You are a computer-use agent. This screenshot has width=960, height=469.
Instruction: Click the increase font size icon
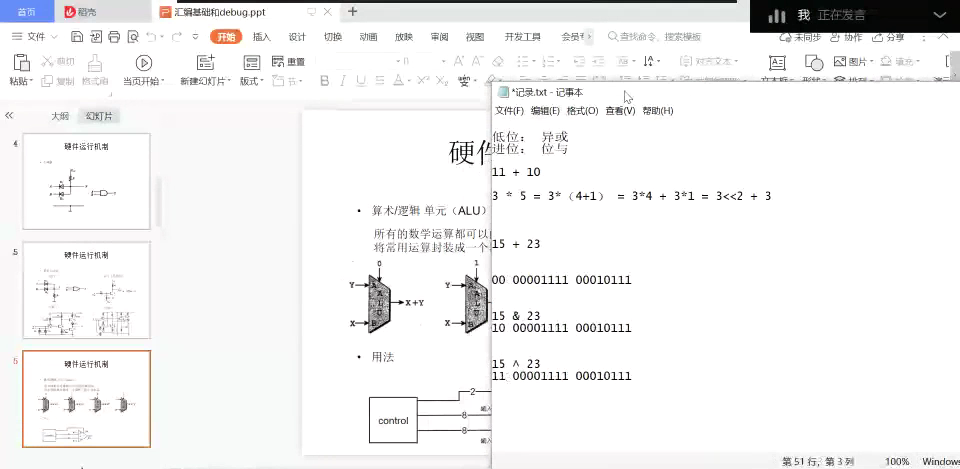point(459,61)
